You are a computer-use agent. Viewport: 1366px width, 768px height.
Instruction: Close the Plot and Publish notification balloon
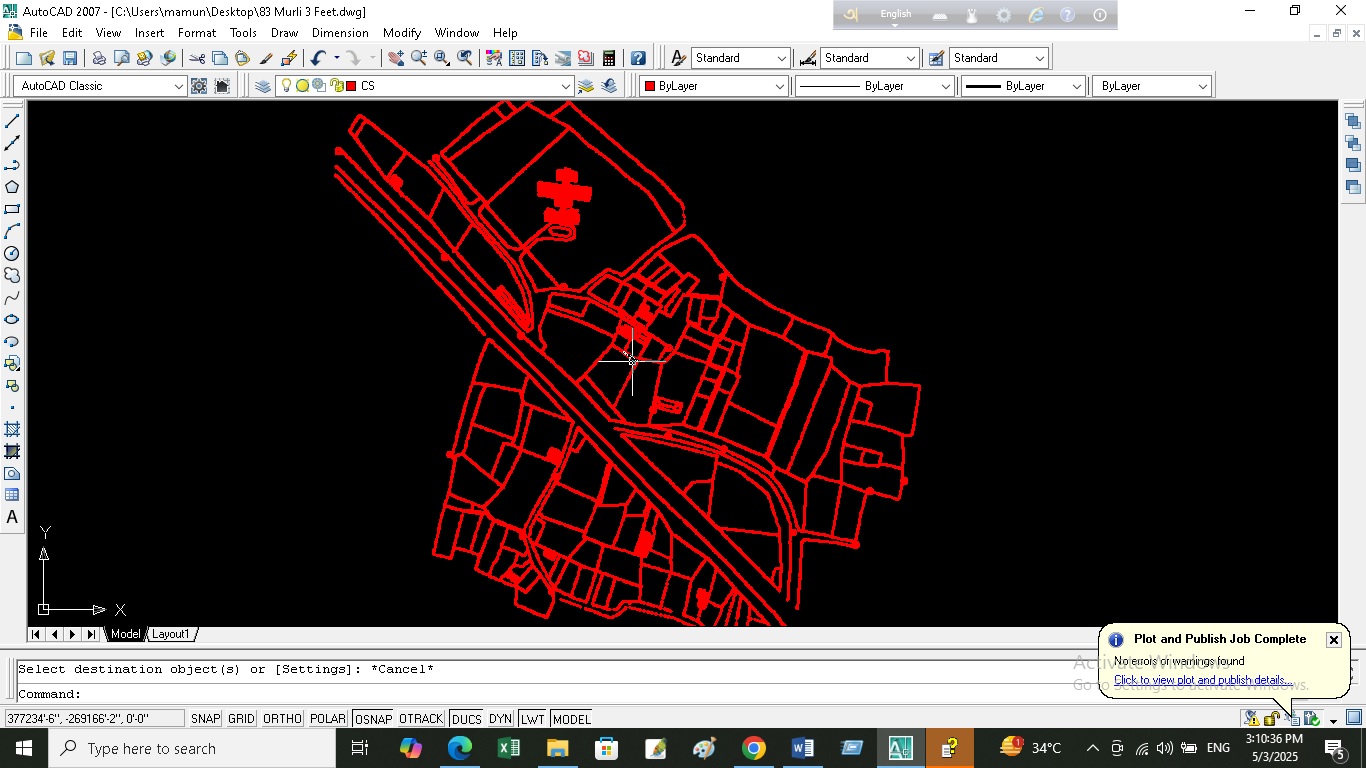1333,640
